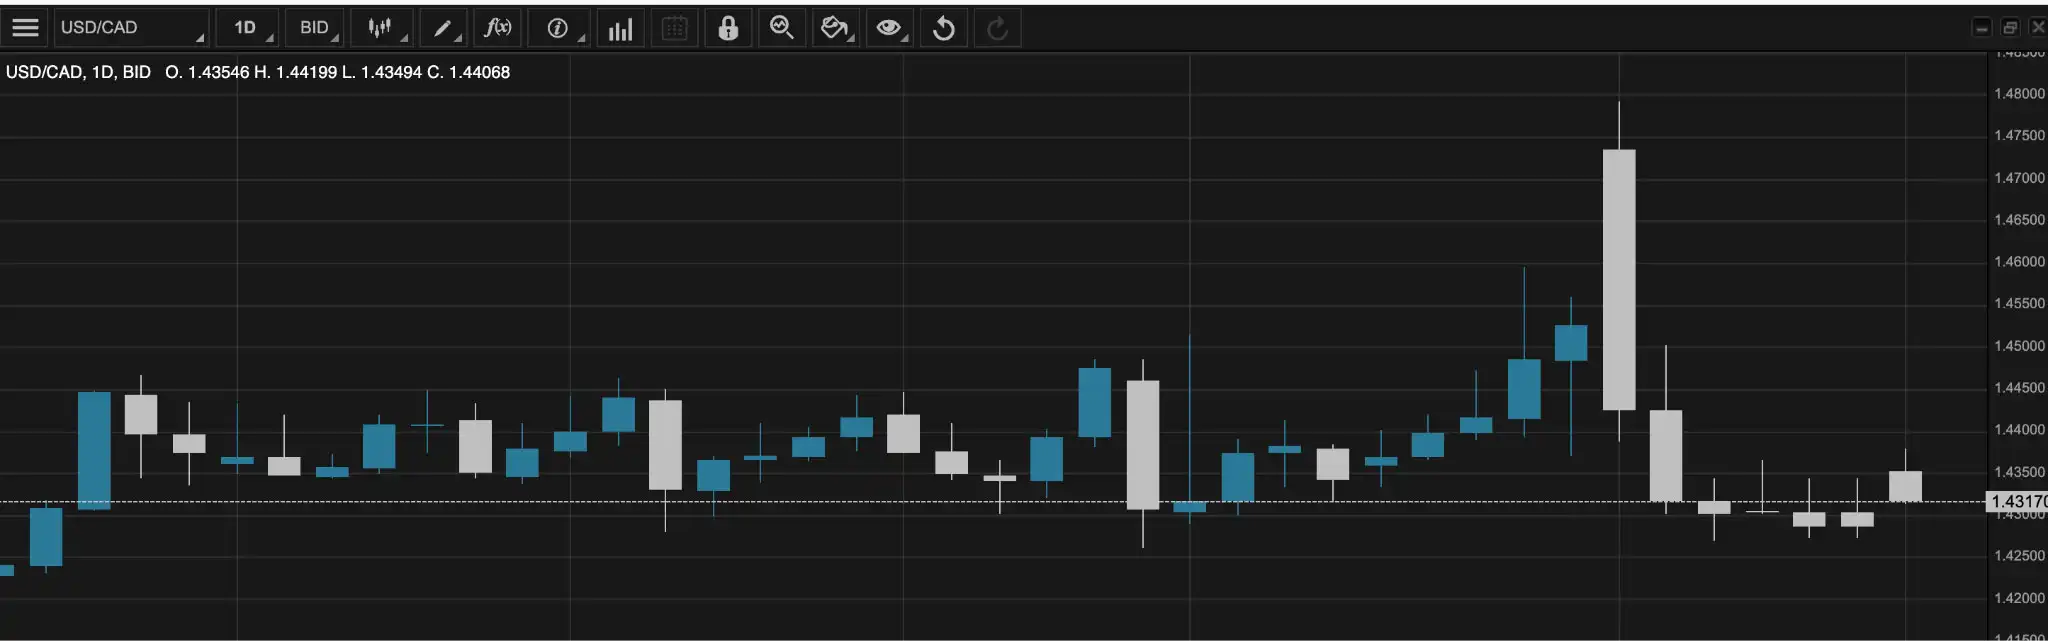Open the candlestick chart type selector
The height and width of the screenshot is (641, 2048).
382,28
